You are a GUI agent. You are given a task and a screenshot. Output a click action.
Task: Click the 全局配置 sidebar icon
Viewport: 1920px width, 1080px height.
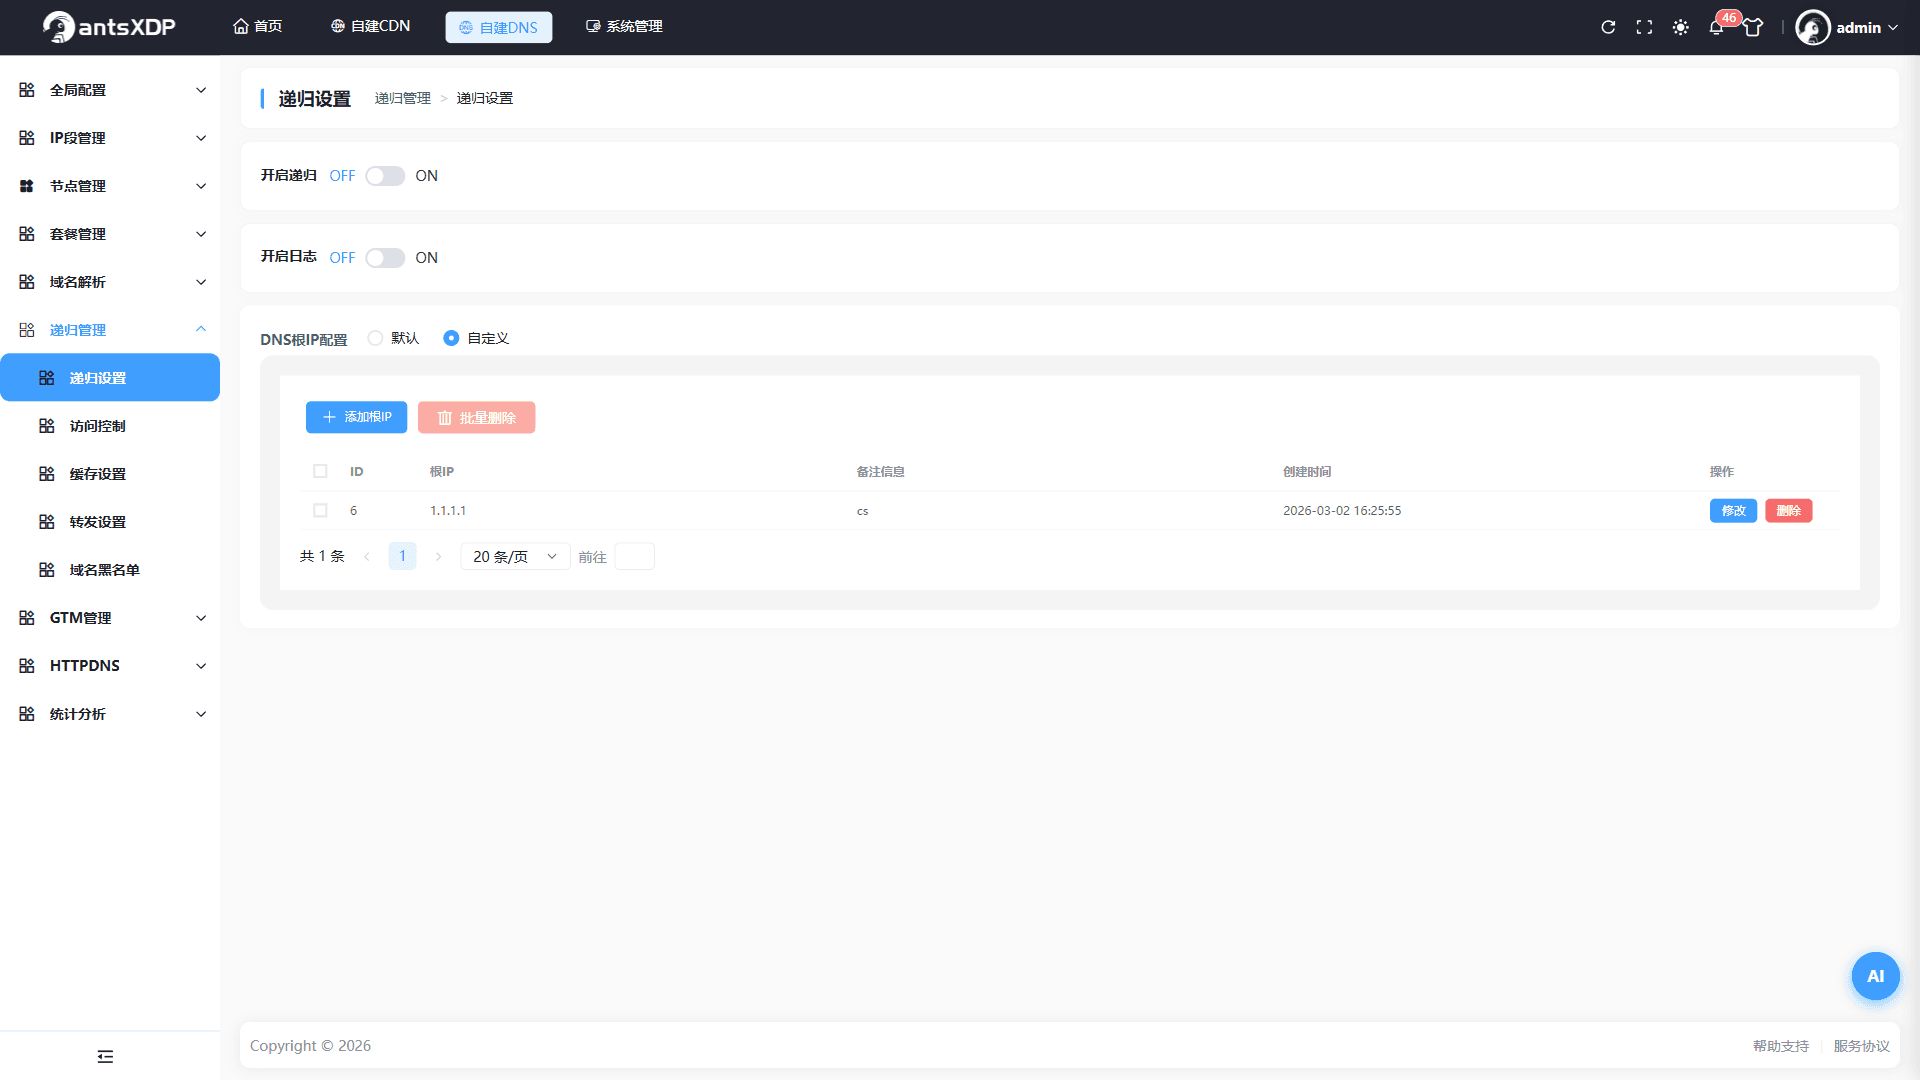coord(27,90)
